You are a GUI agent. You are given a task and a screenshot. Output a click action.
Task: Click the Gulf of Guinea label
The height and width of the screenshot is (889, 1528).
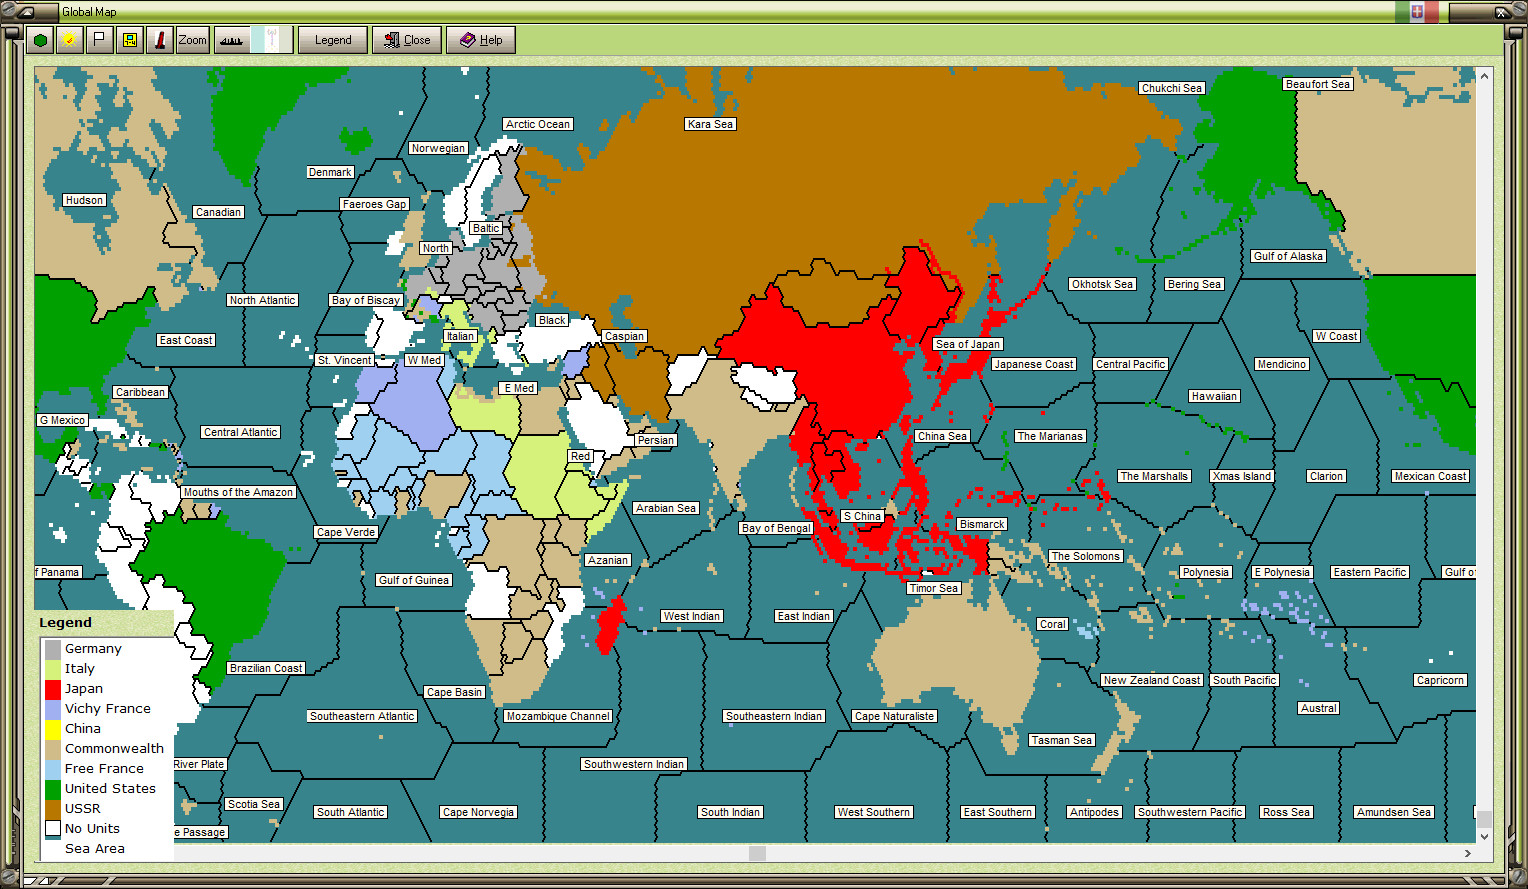414,580
